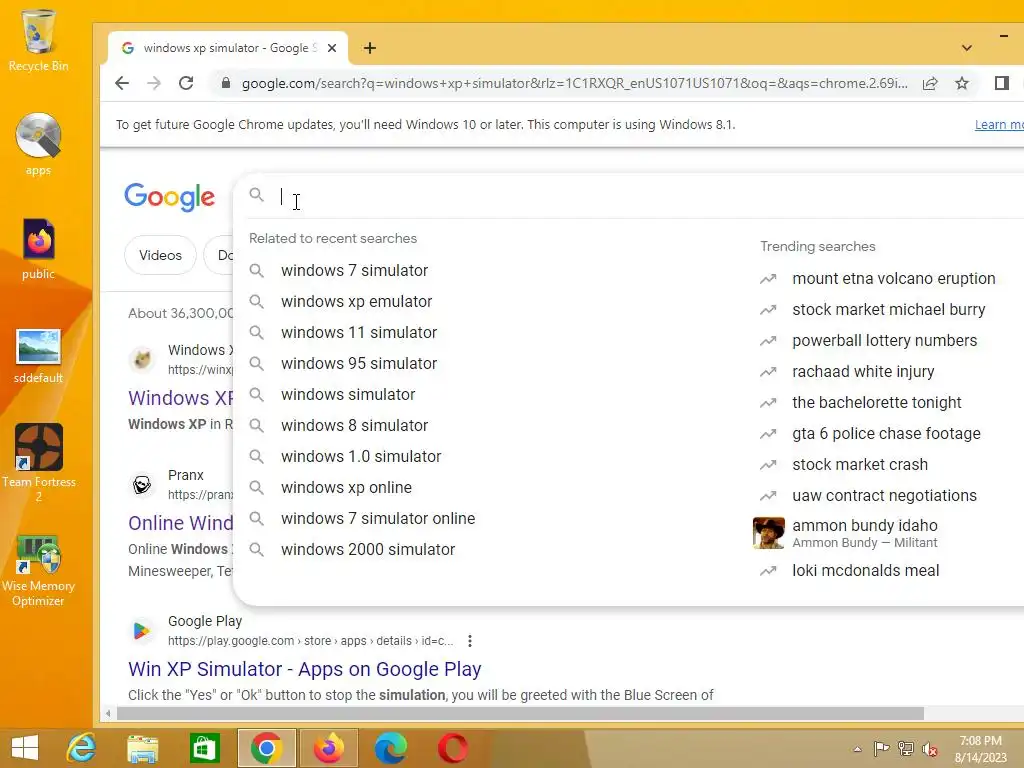
Task: Open trending loki mcdonalds meal
Action: [x=865, y=571]
